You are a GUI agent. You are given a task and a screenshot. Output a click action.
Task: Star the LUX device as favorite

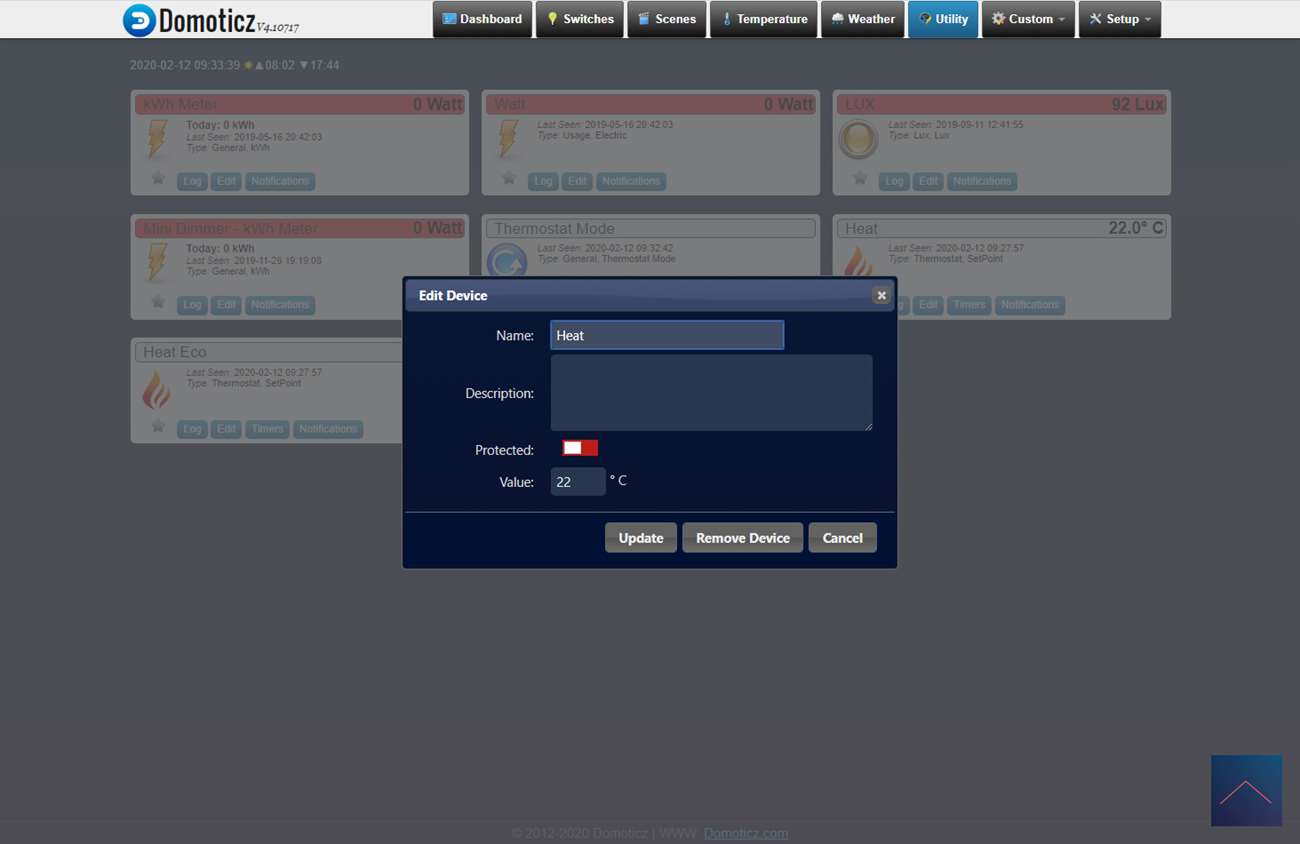860,179
